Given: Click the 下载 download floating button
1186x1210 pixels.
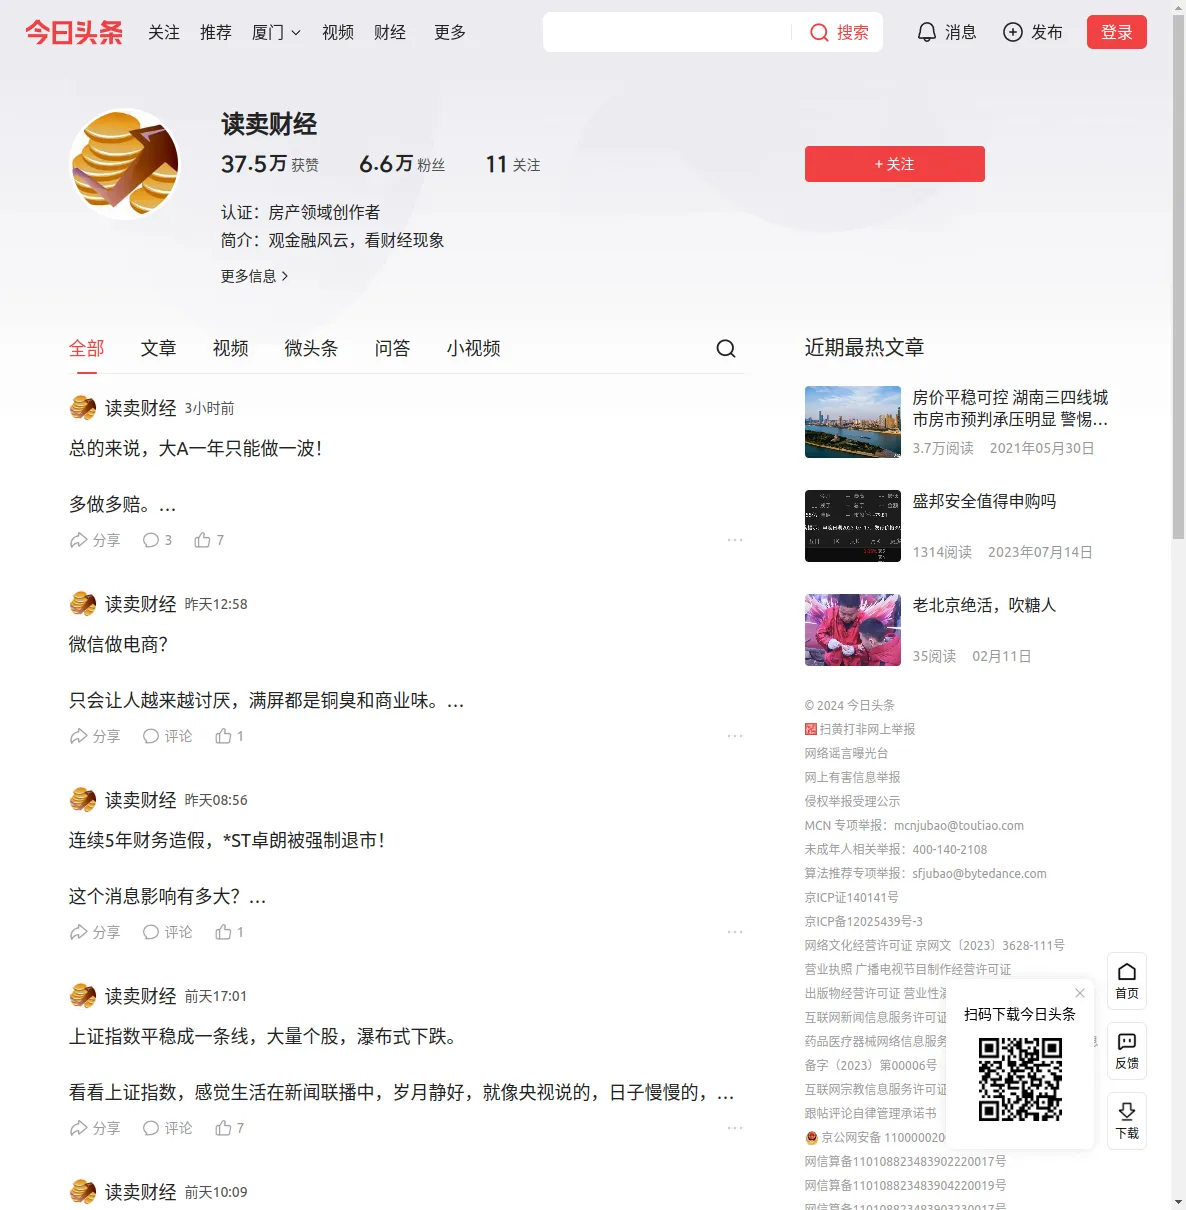Looking at the screenshot, I should 1127,1121.
